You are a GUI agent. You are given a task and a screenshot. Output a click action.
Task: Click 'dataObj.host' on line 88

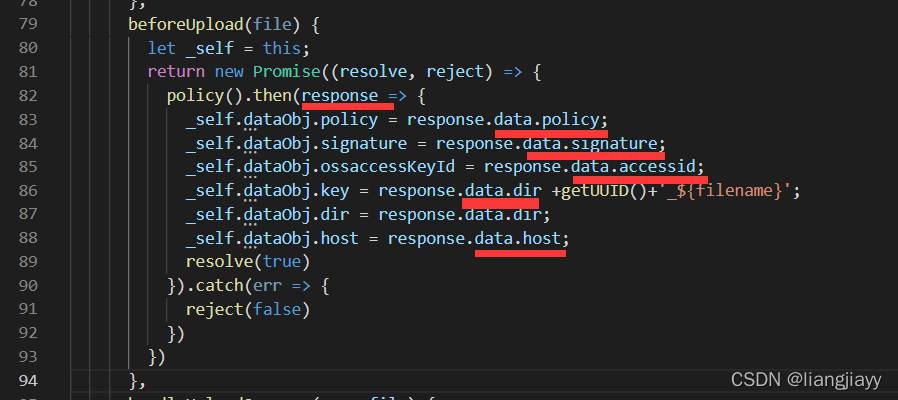pyautogui.click(x=301, y=238)
